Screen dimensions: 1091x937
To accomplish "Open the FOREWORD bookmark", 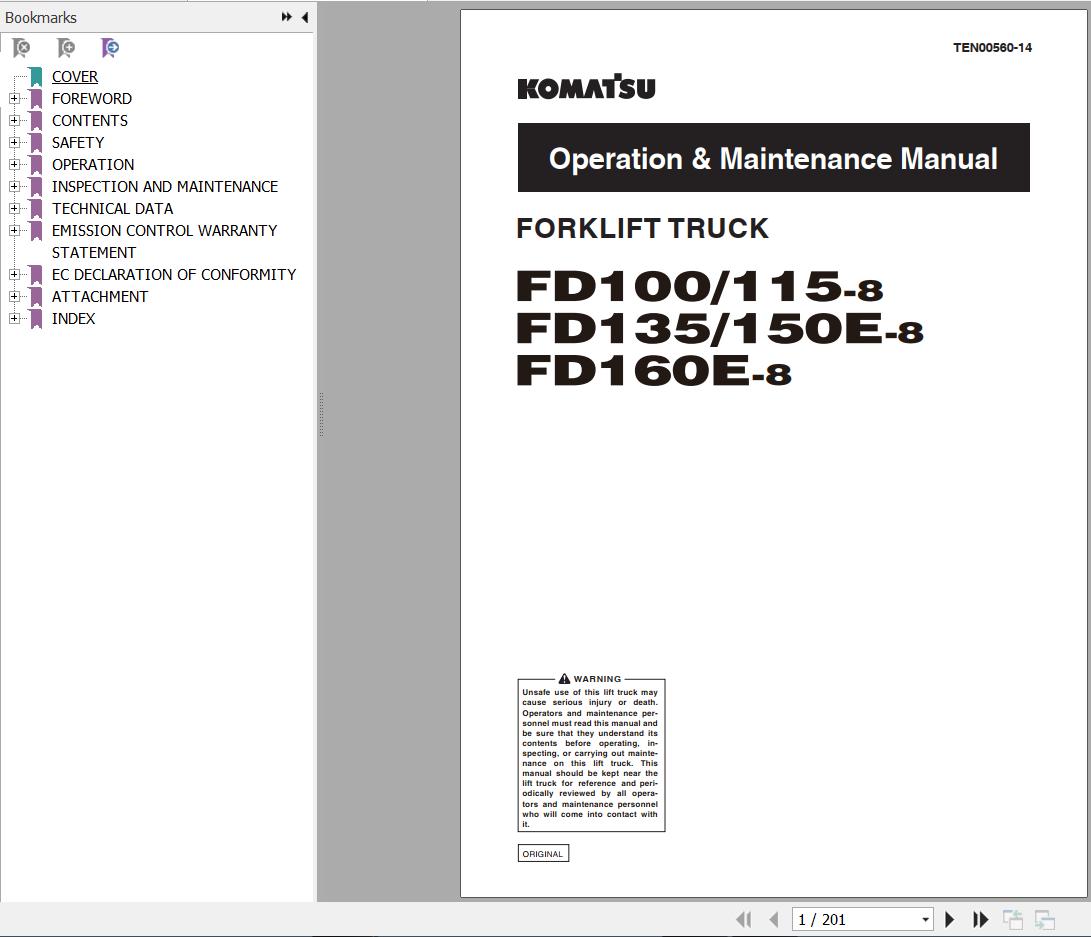I will (92, 99).
